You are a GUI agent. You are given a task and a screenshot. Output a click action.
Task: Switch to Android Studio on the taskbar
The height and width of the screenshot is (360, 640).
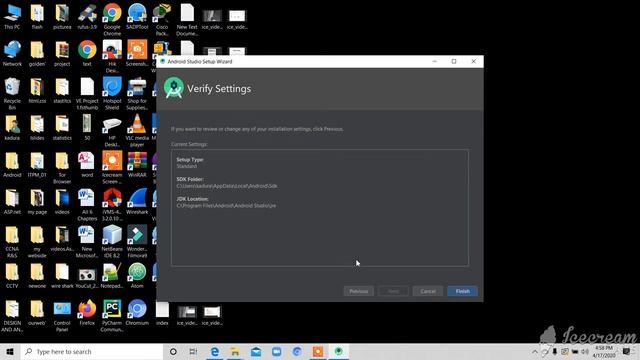(x=338, y=351)
